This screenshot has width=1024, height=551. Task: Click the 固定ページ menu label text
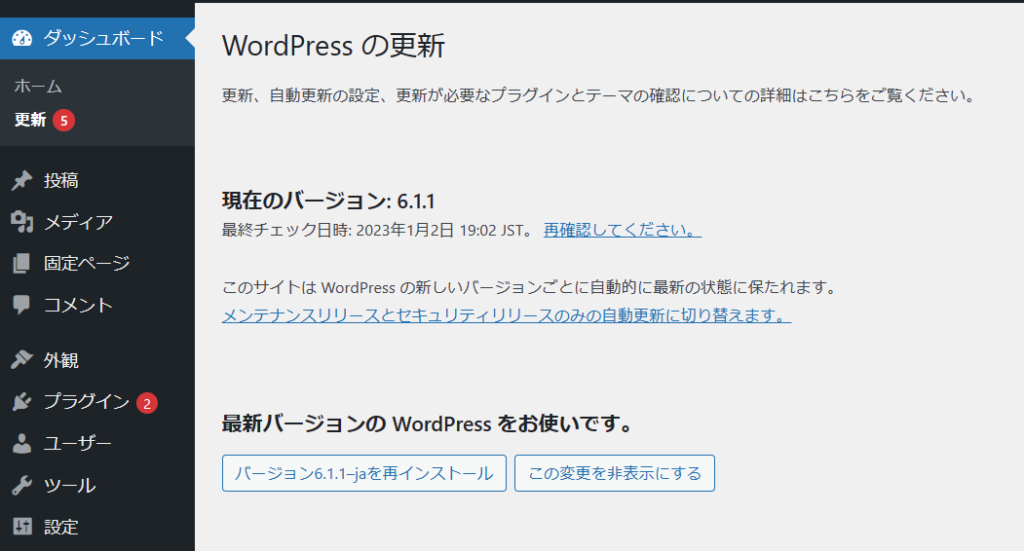point(87,264)
